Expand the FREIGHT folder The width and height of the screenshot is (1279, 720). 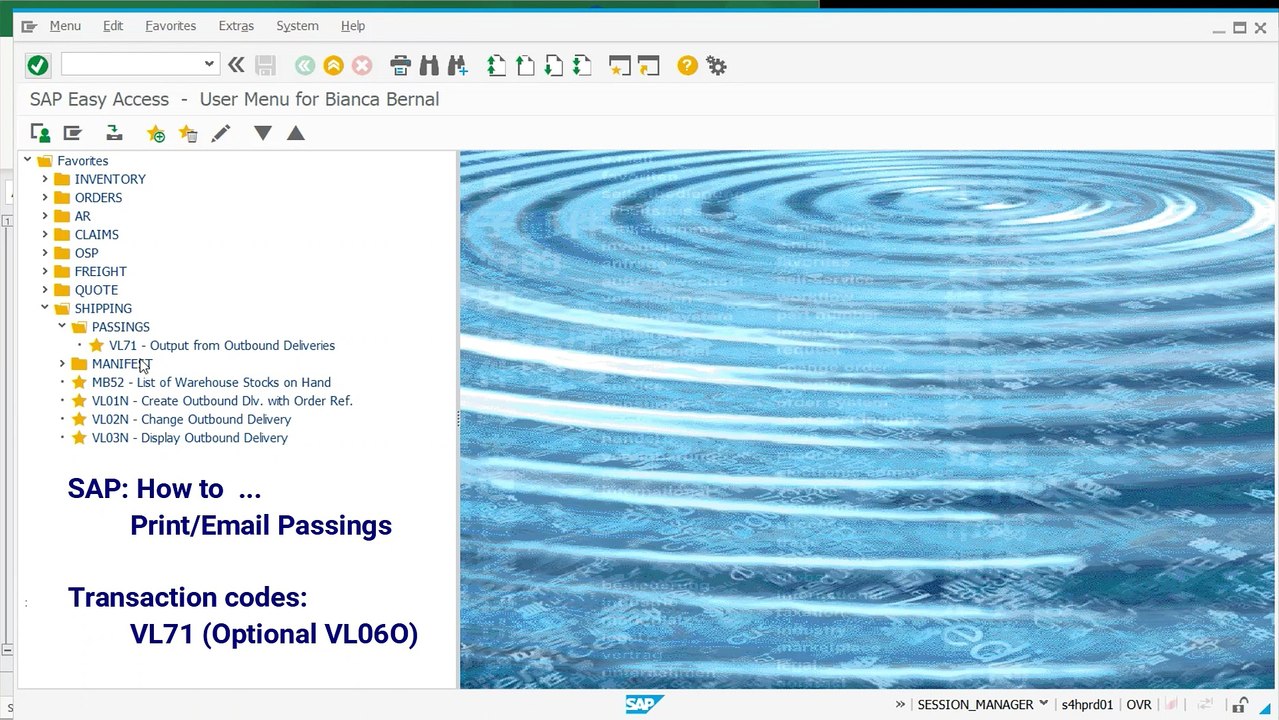coord(45,271)
